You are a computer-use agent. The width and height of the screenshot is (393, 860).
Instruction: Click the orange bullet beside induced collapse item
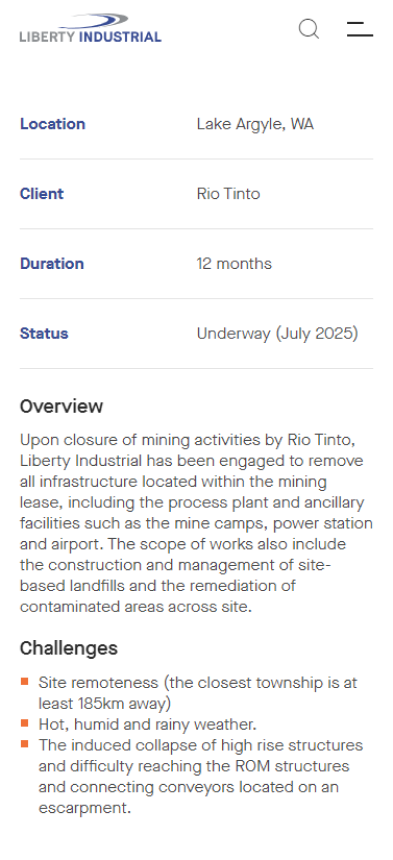25,744
